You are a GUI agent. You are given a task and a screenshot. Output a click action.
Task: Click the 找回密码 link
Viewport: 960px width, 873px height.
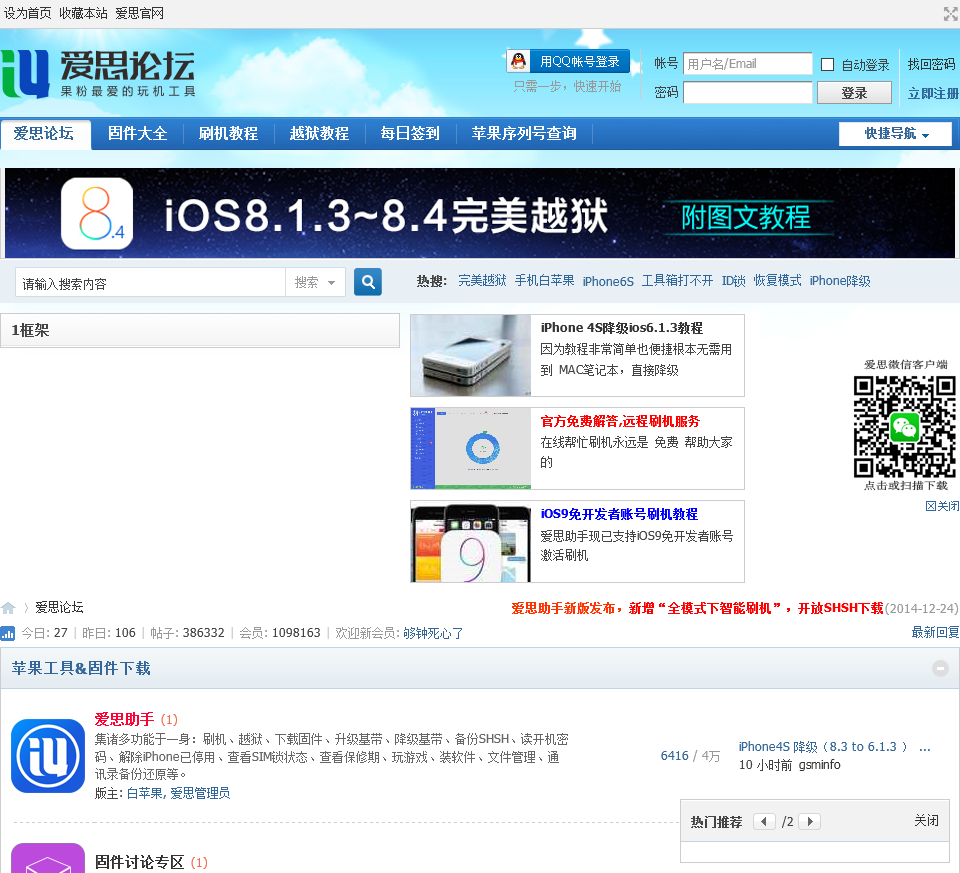pos(931,64)
